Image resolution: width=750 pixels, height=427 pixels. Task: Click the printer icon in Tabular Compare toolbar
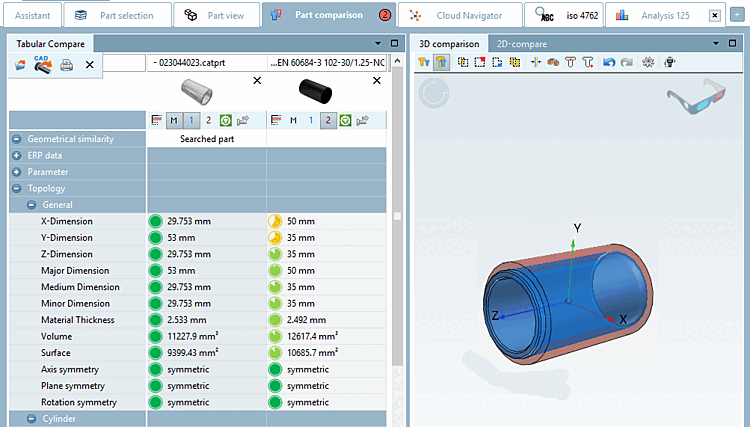(66, 64)
